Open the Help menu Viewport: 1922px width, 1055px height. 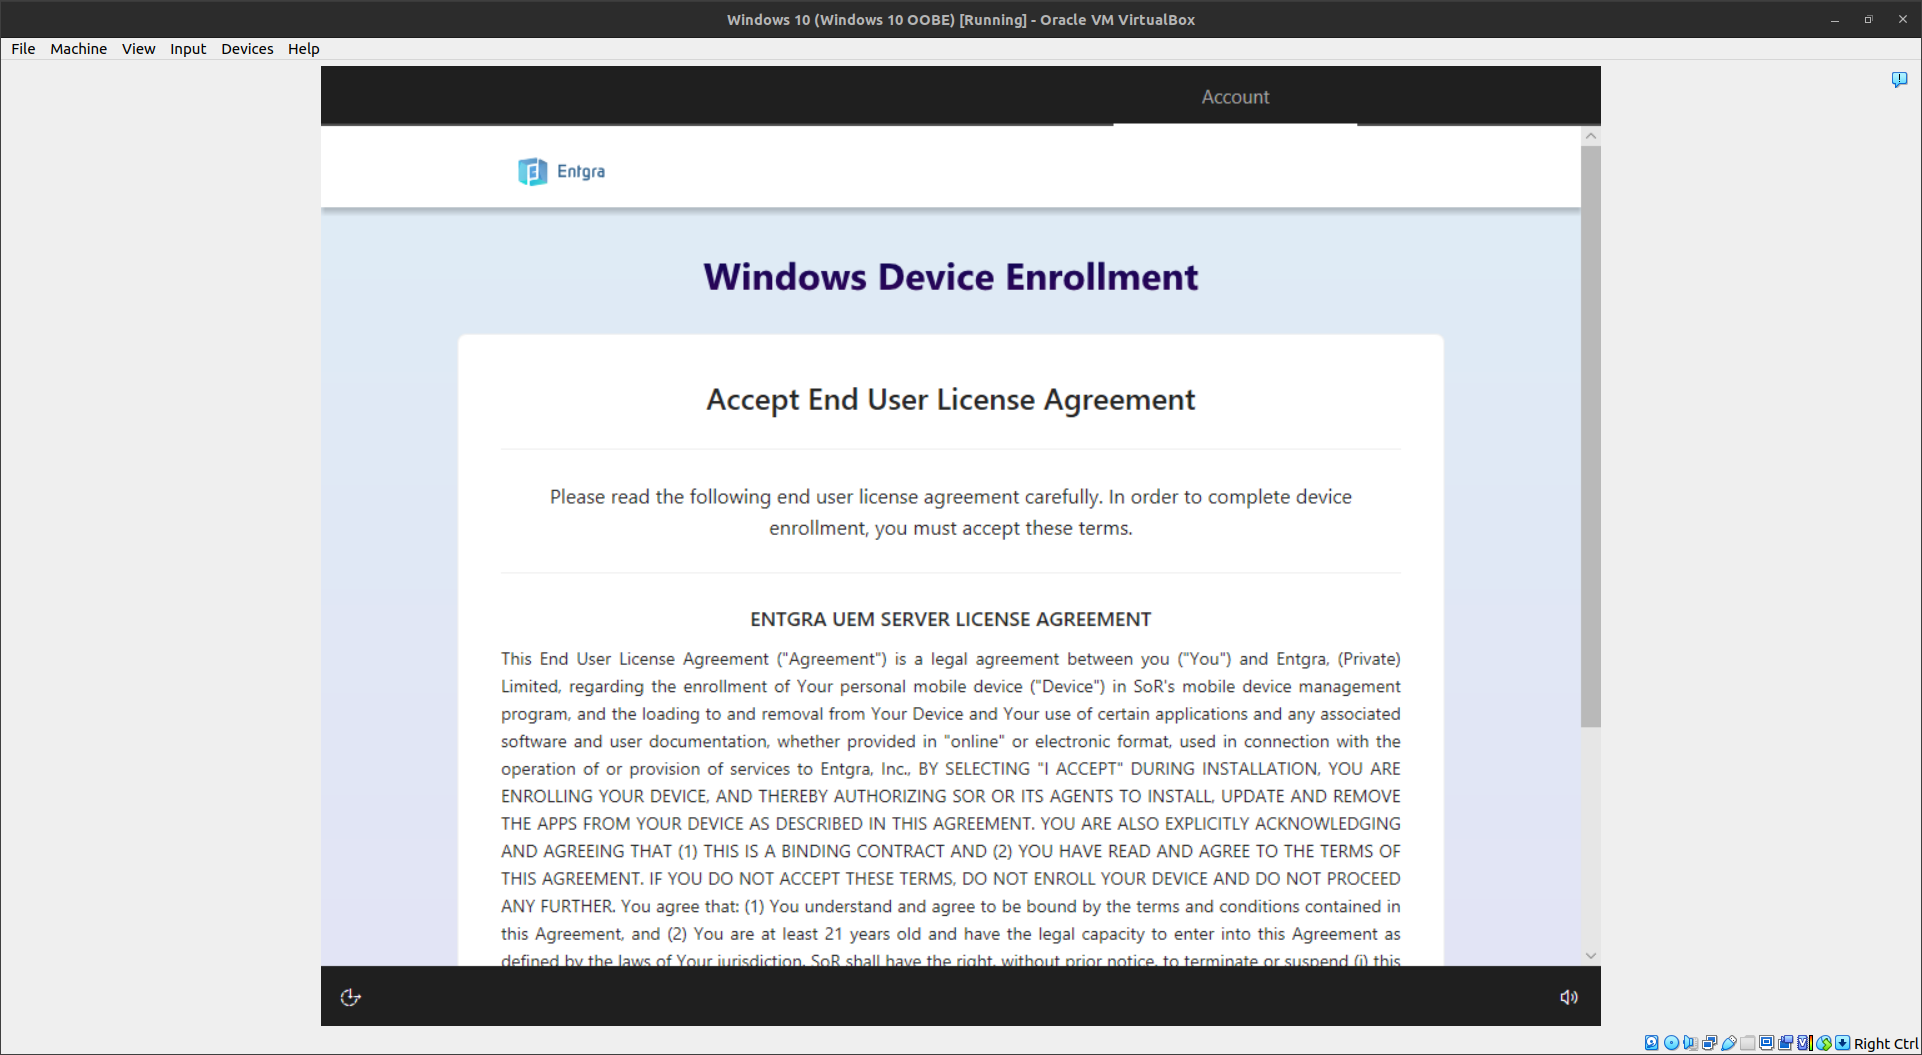pos(303,48)
